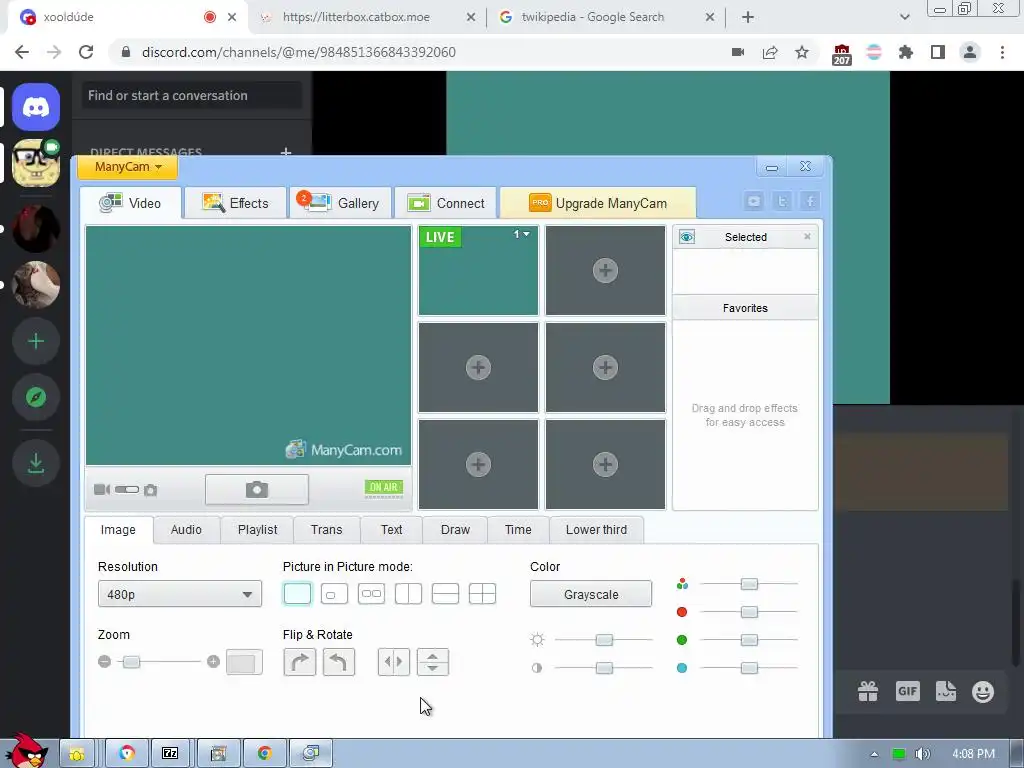The height and width of the screenshot is (768, 1024).
Task: Click Find or start a conversation field
Action: click(192, 95)
